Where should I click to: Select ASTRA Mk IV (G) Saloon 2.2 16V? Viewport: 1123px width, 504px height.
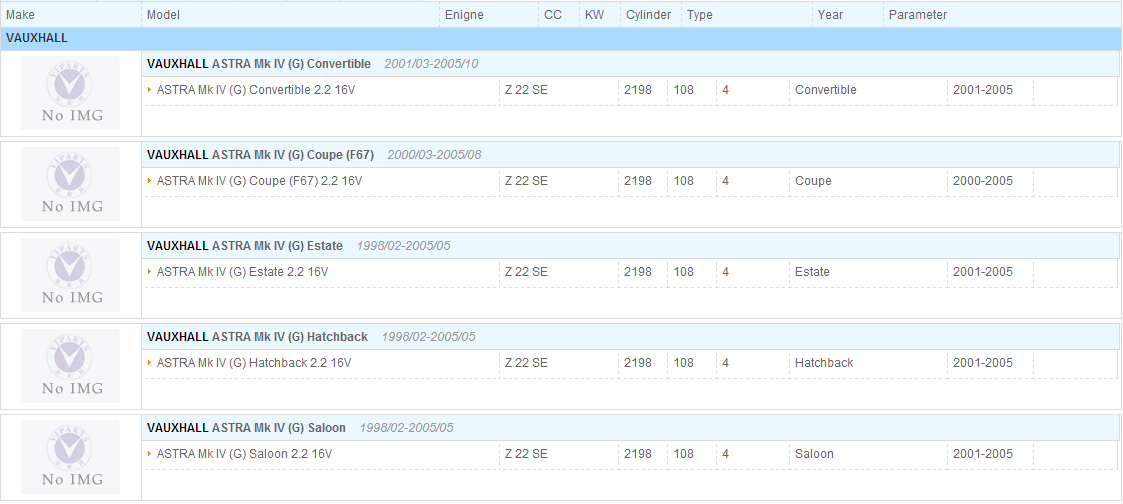point(244,454)
